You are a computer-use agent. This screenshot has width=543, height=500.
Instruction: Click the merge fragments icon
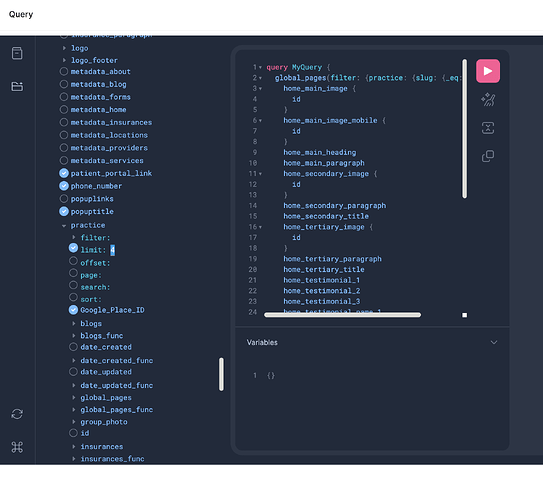pyautogui.click(x=488, y=128)
